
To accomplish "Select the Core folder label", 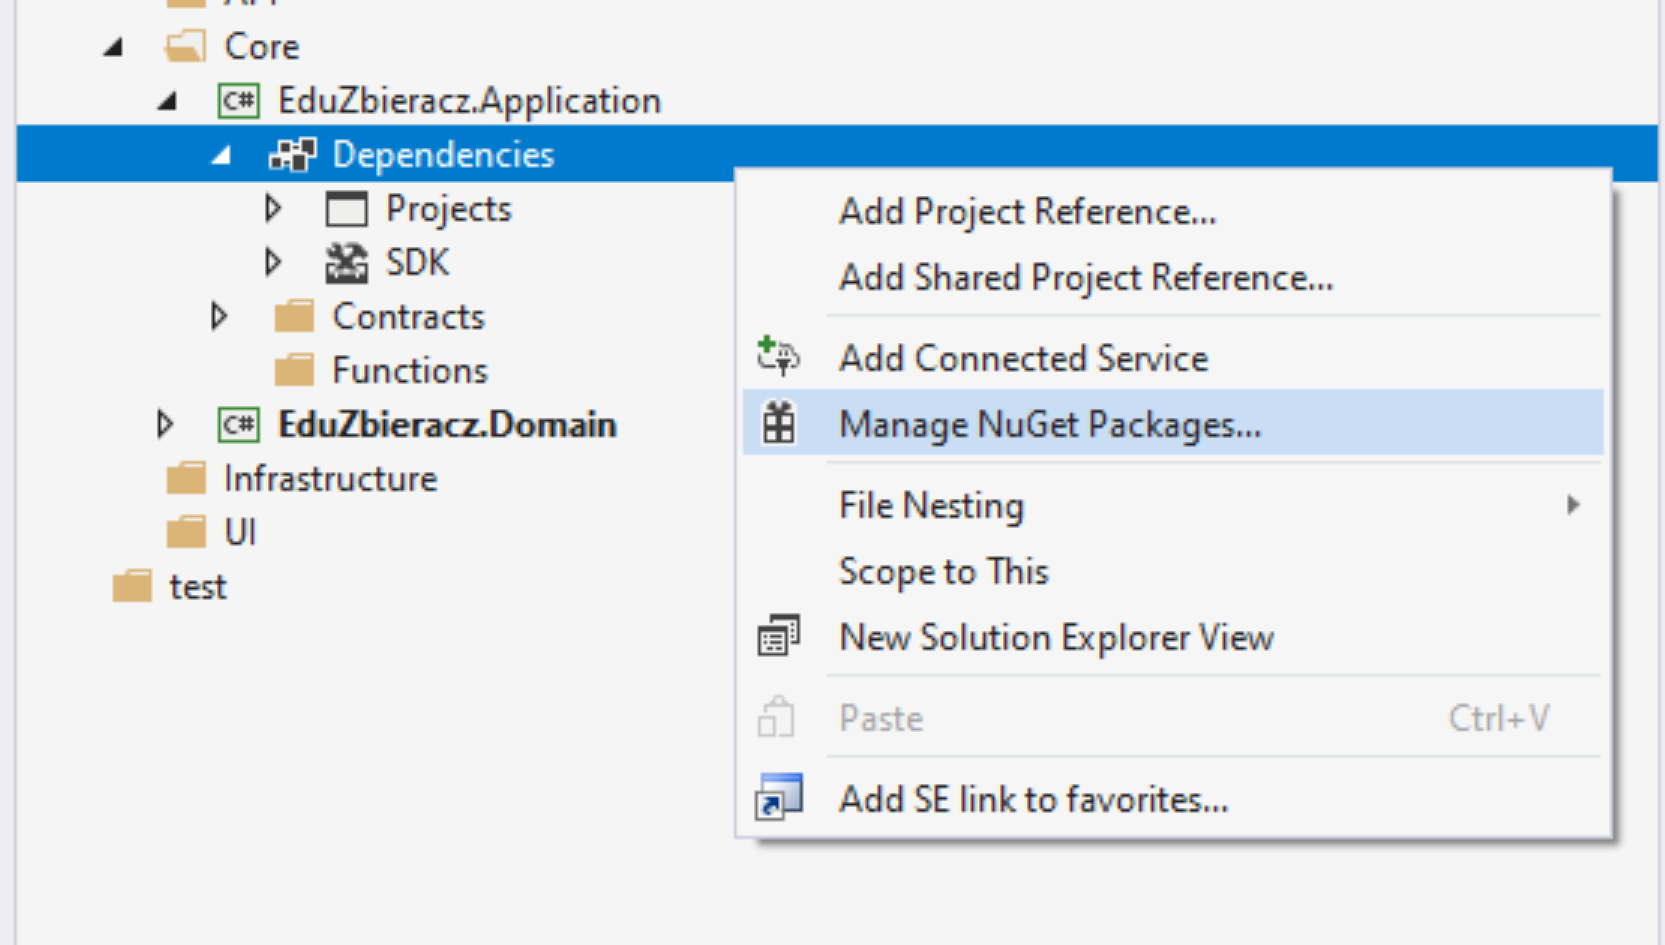I will [x=262, y=47].
